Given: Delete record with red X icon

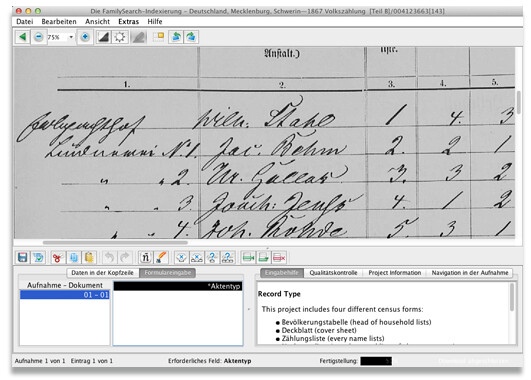Looking at the screenshot, I should pos(279,258).
